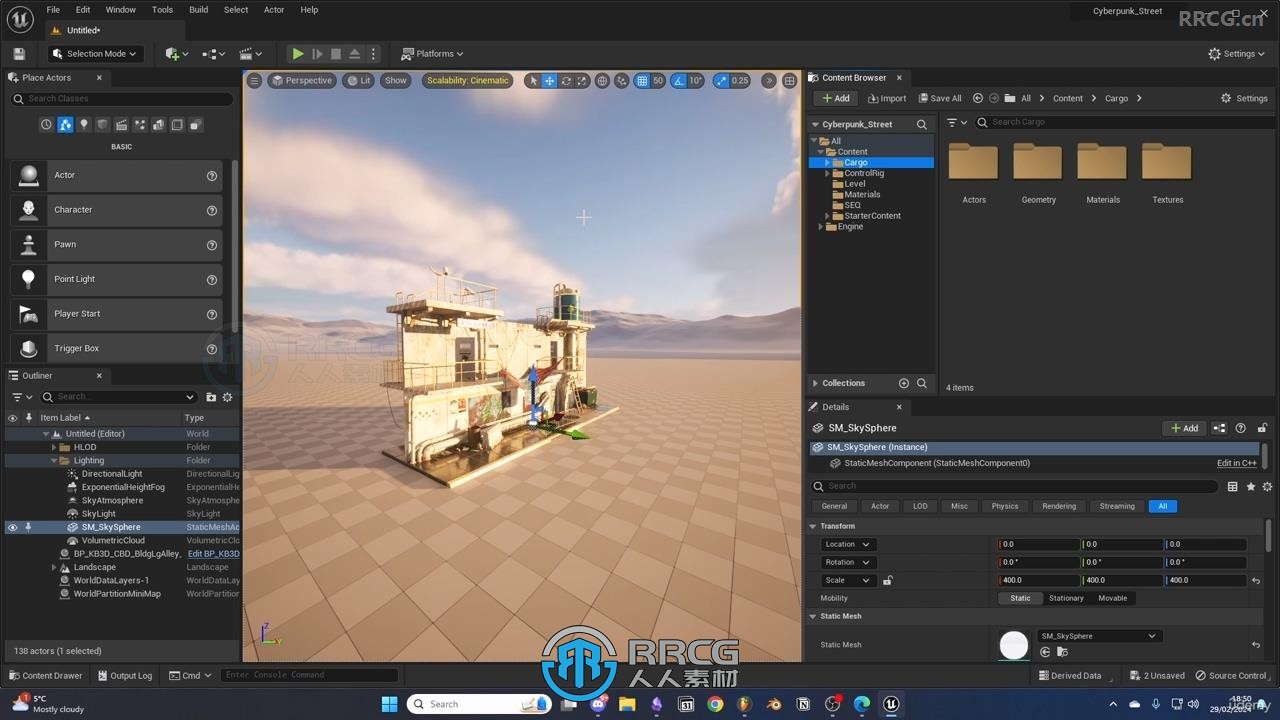1280x720 pixels.
Task: Activate the Scale tool in the viewport toolbar
Action: (x=581, y=81)
